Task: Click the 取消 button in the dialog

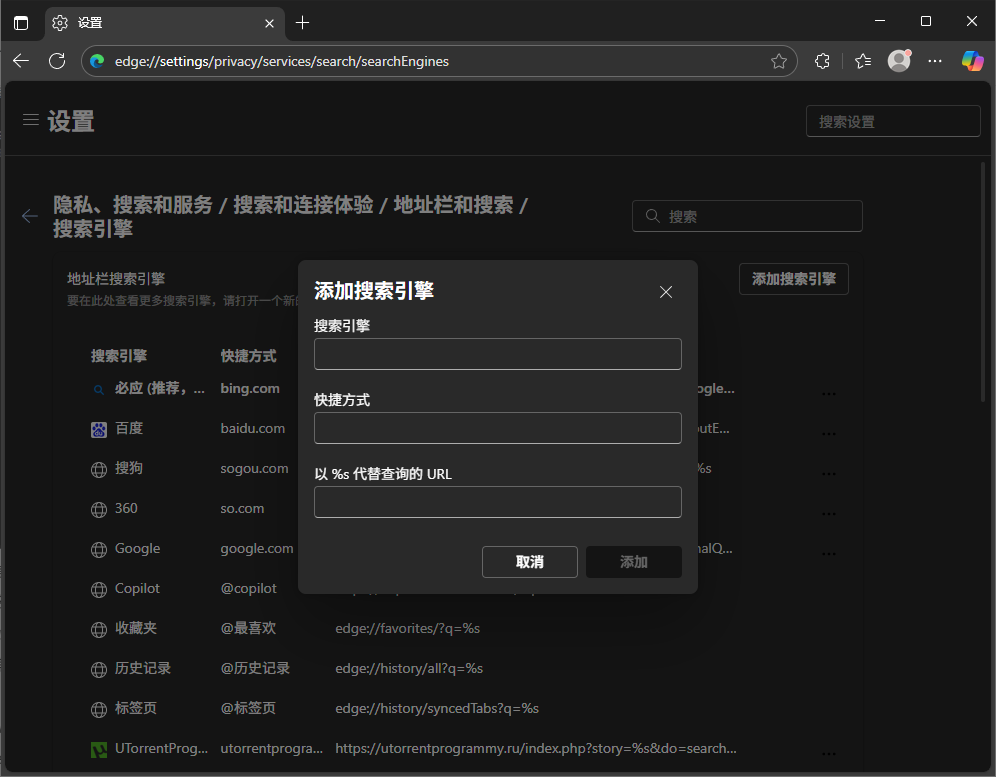Action: 530,562
